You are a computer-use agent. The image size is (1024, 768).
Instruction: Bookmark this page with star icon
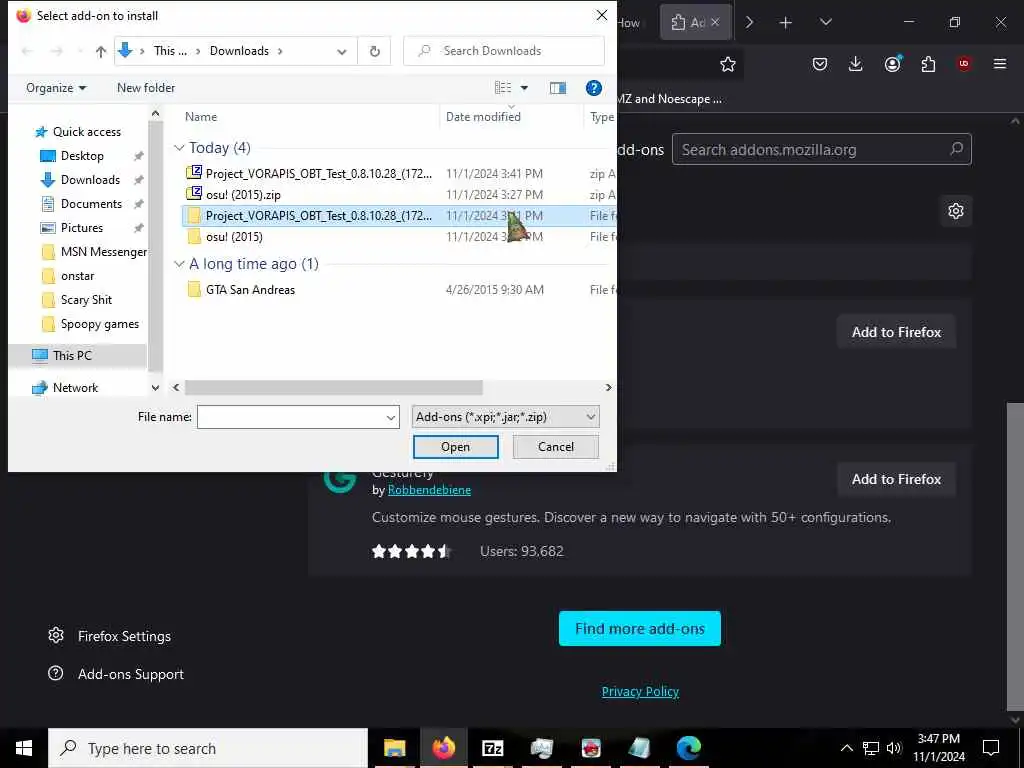pos(728,64)
